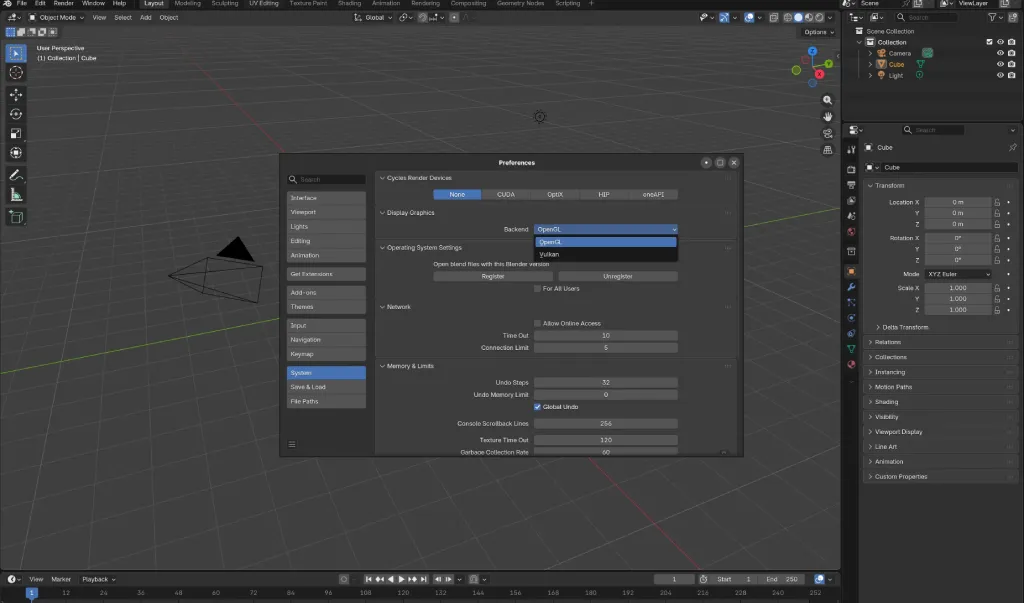The height and width of the screenshot is (603, 1024).
Task: Open the File menu
Action: (x=22, y=3)
